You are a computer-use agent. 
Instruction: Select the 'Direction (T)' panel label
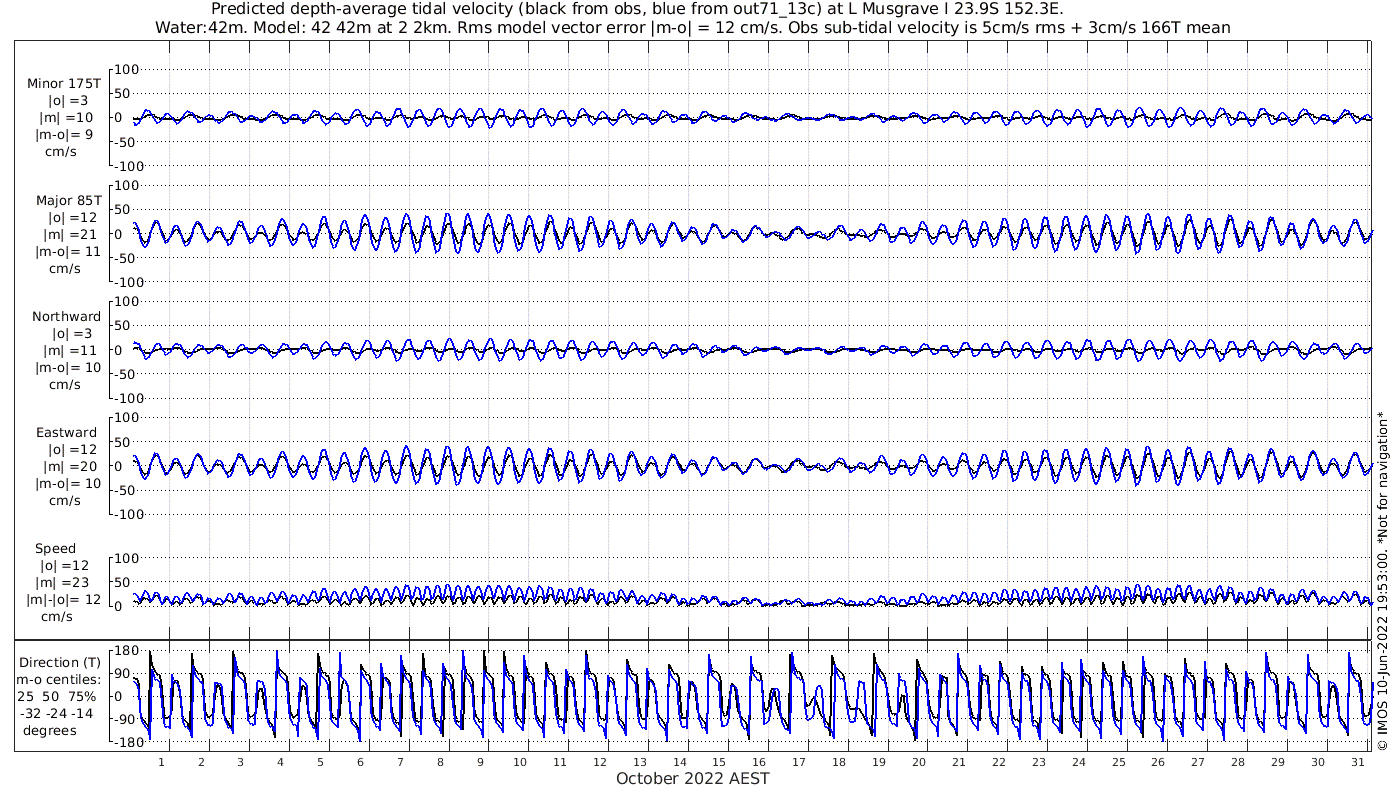(60, 662)
